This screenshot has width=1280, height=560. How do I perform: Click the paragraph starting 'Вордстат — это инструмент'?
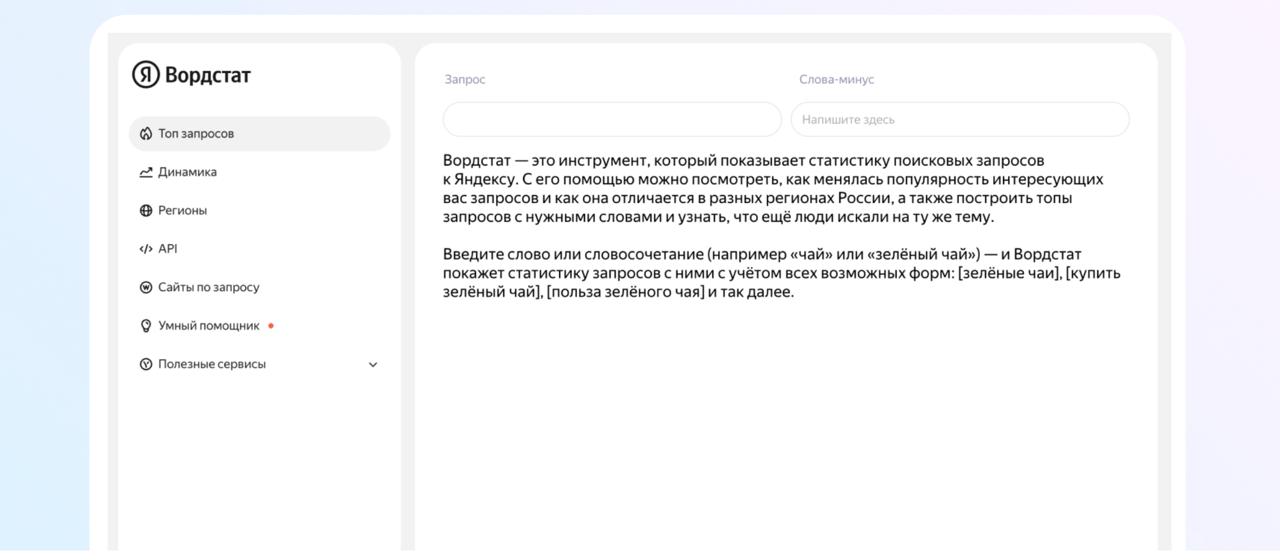click(773, 189)
